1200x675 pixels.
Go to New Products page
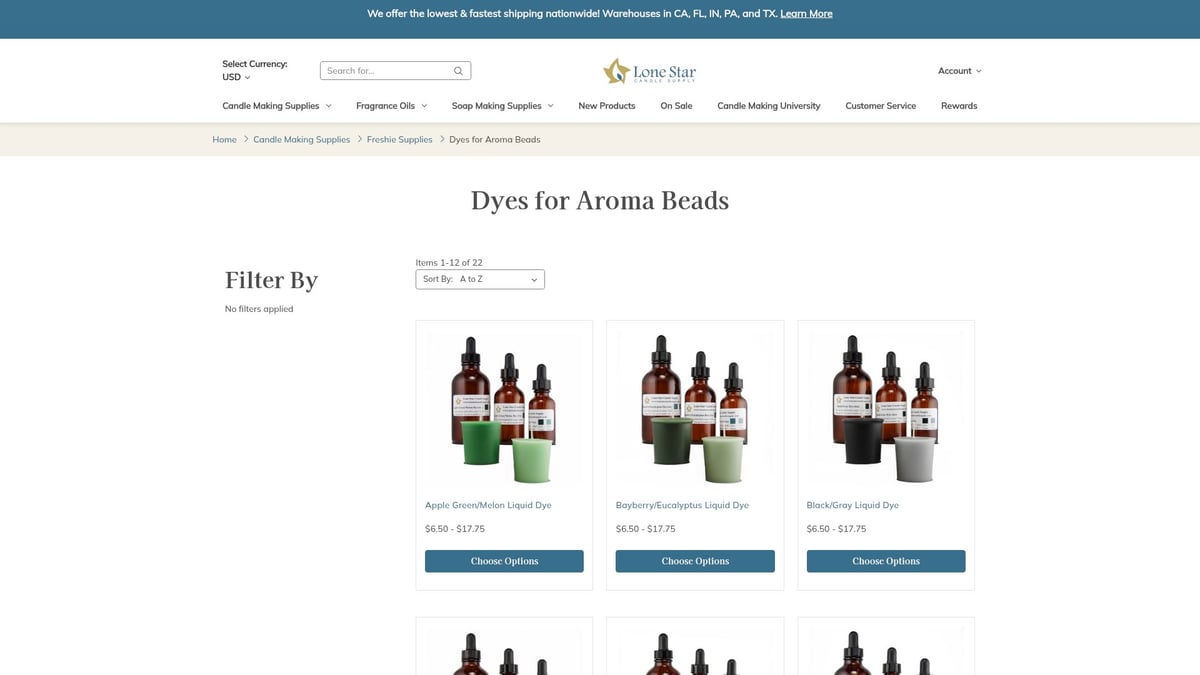[x=606, y=106]
